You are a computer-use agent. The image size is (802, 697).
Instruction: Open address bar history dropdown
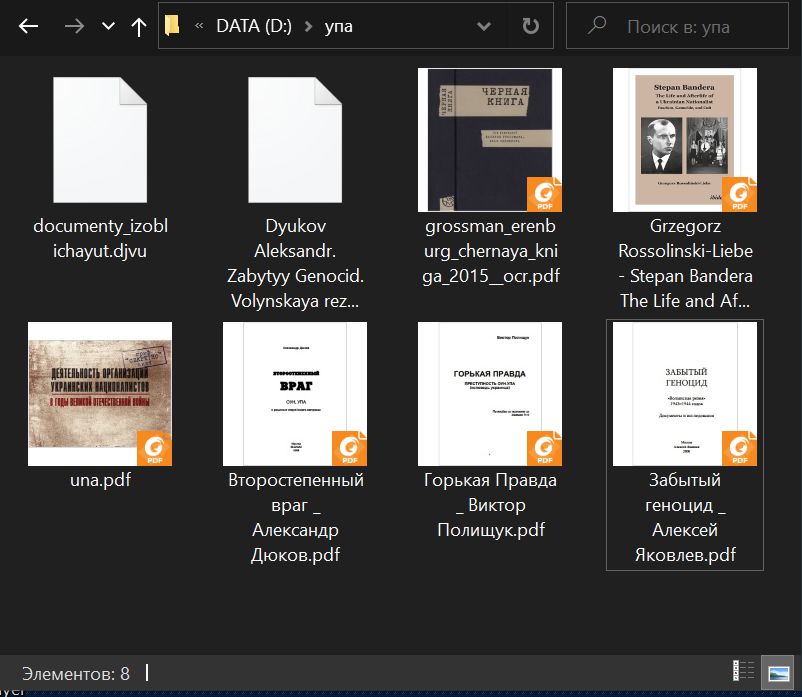point(484,26)
